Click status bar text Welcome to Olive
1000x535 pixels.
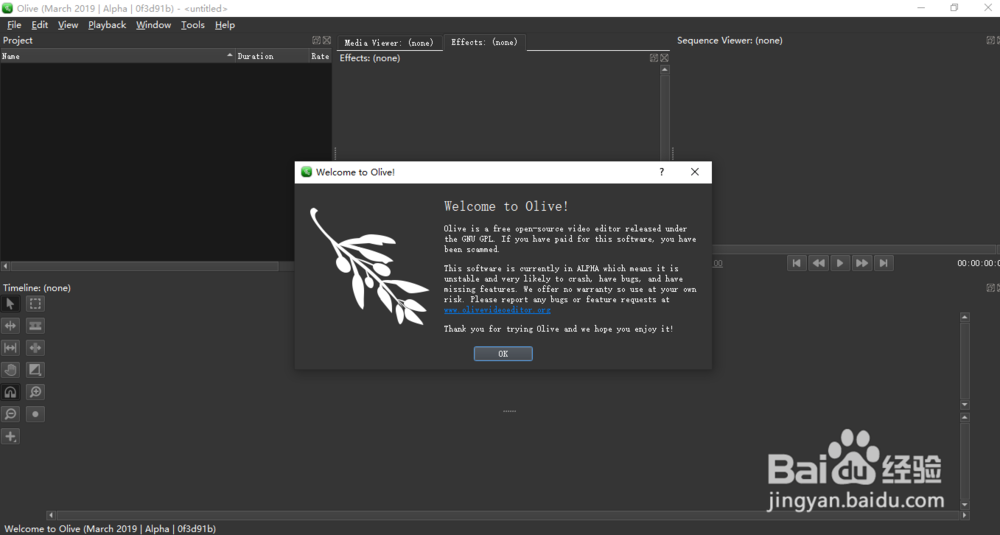pyautogui.click(x=110, y=529)
